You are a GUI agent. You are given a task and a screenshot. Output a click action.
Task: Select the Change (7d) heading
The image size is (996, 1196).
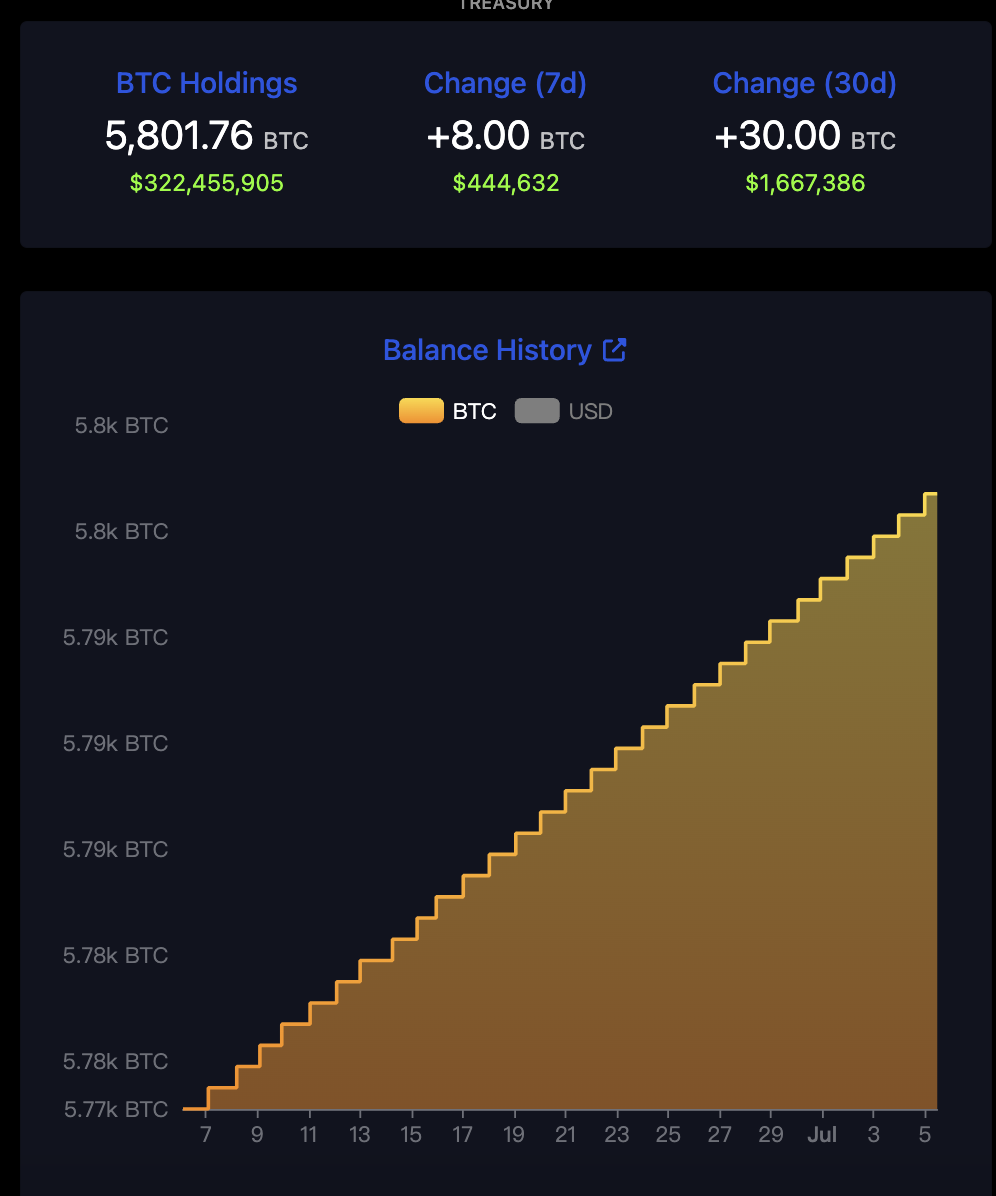tap(505, 83)
